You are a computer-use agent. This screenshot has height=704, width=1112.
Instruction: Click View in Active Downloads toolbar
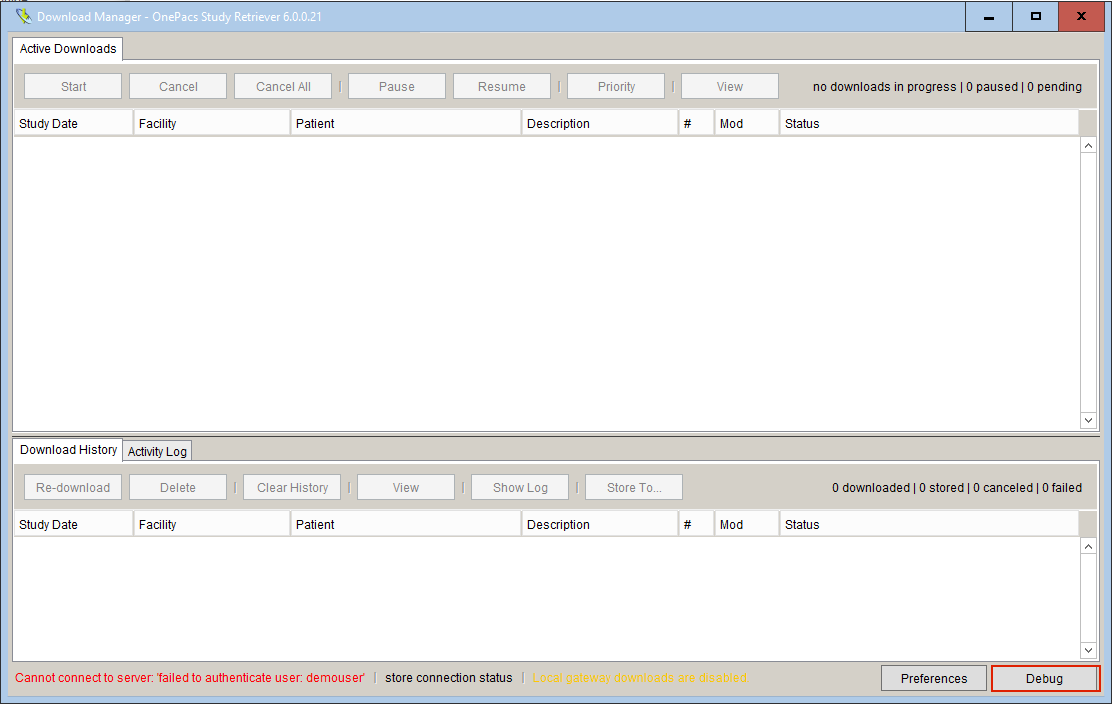tap(730, 86)
